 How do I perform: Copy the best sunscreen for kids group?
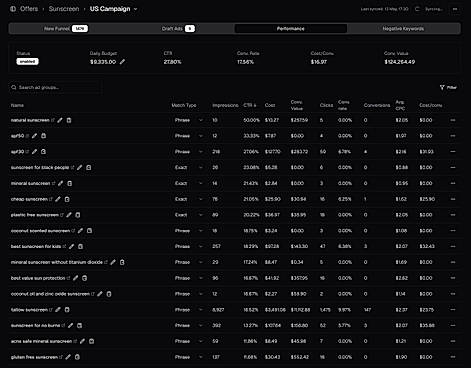click(x=80, y=246)
